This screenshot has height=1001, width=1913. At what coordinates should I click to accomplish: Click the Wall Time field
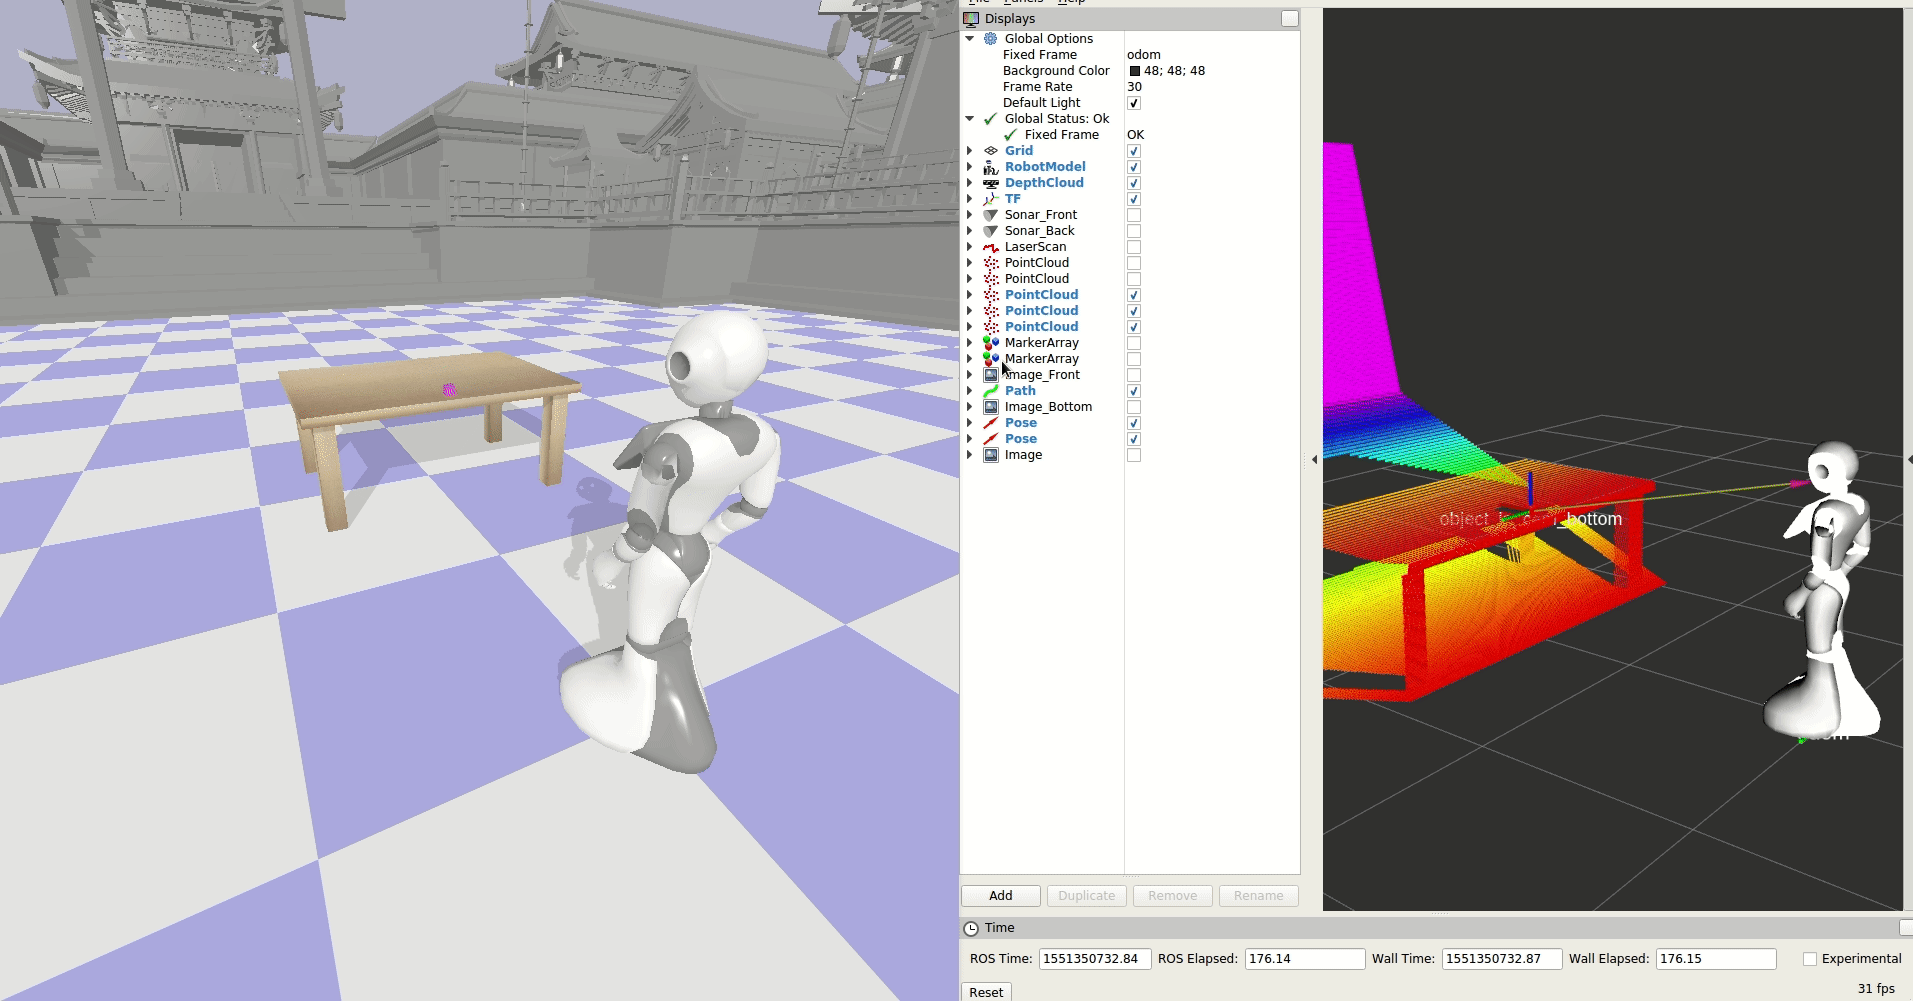coord(1502,959)
